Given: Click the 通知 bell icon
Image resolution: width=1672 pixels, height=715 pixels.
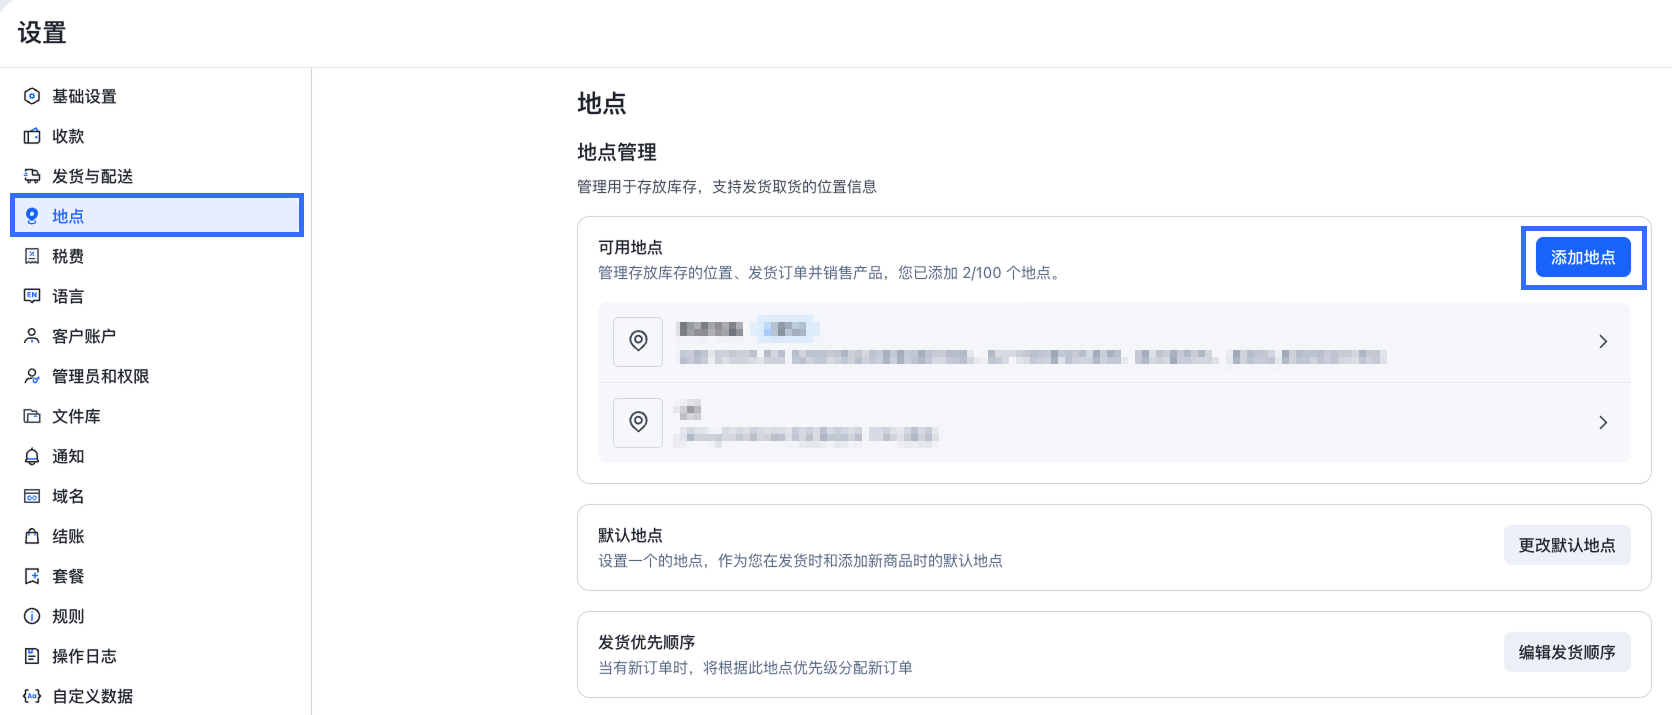Looking at the screenshot, I should [32, 456].
